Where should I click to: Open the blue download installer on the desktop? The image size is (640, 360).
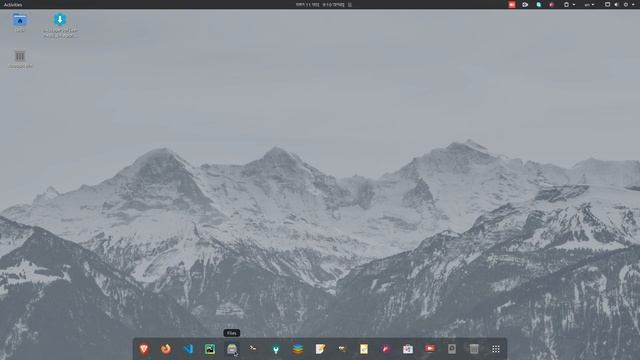tap(60, 20)
